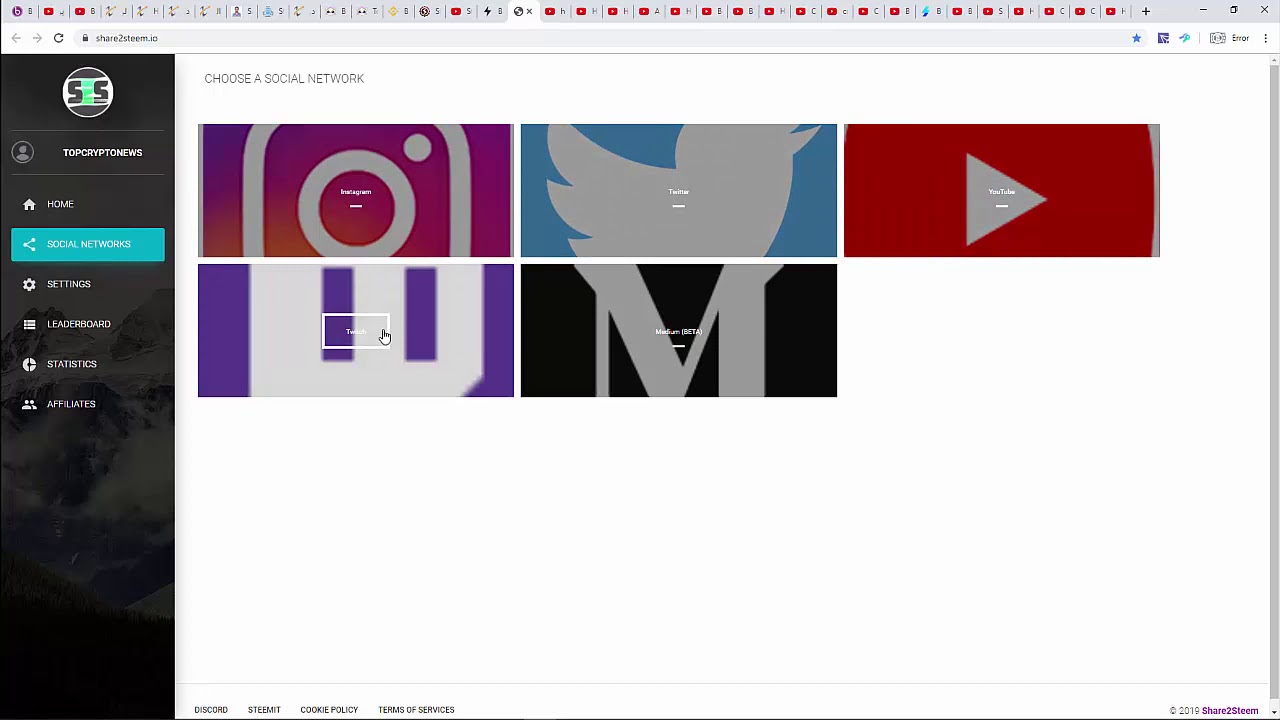Screen dimensions: 1280x720
Task: Choose the Twitter network card
Action: coord(679,190)
